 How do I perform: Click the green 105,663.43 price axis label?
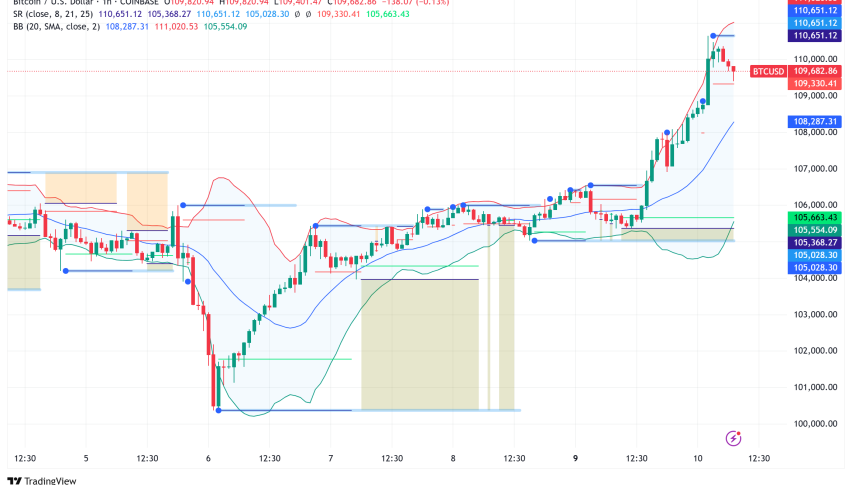click(x=815, y=218)
